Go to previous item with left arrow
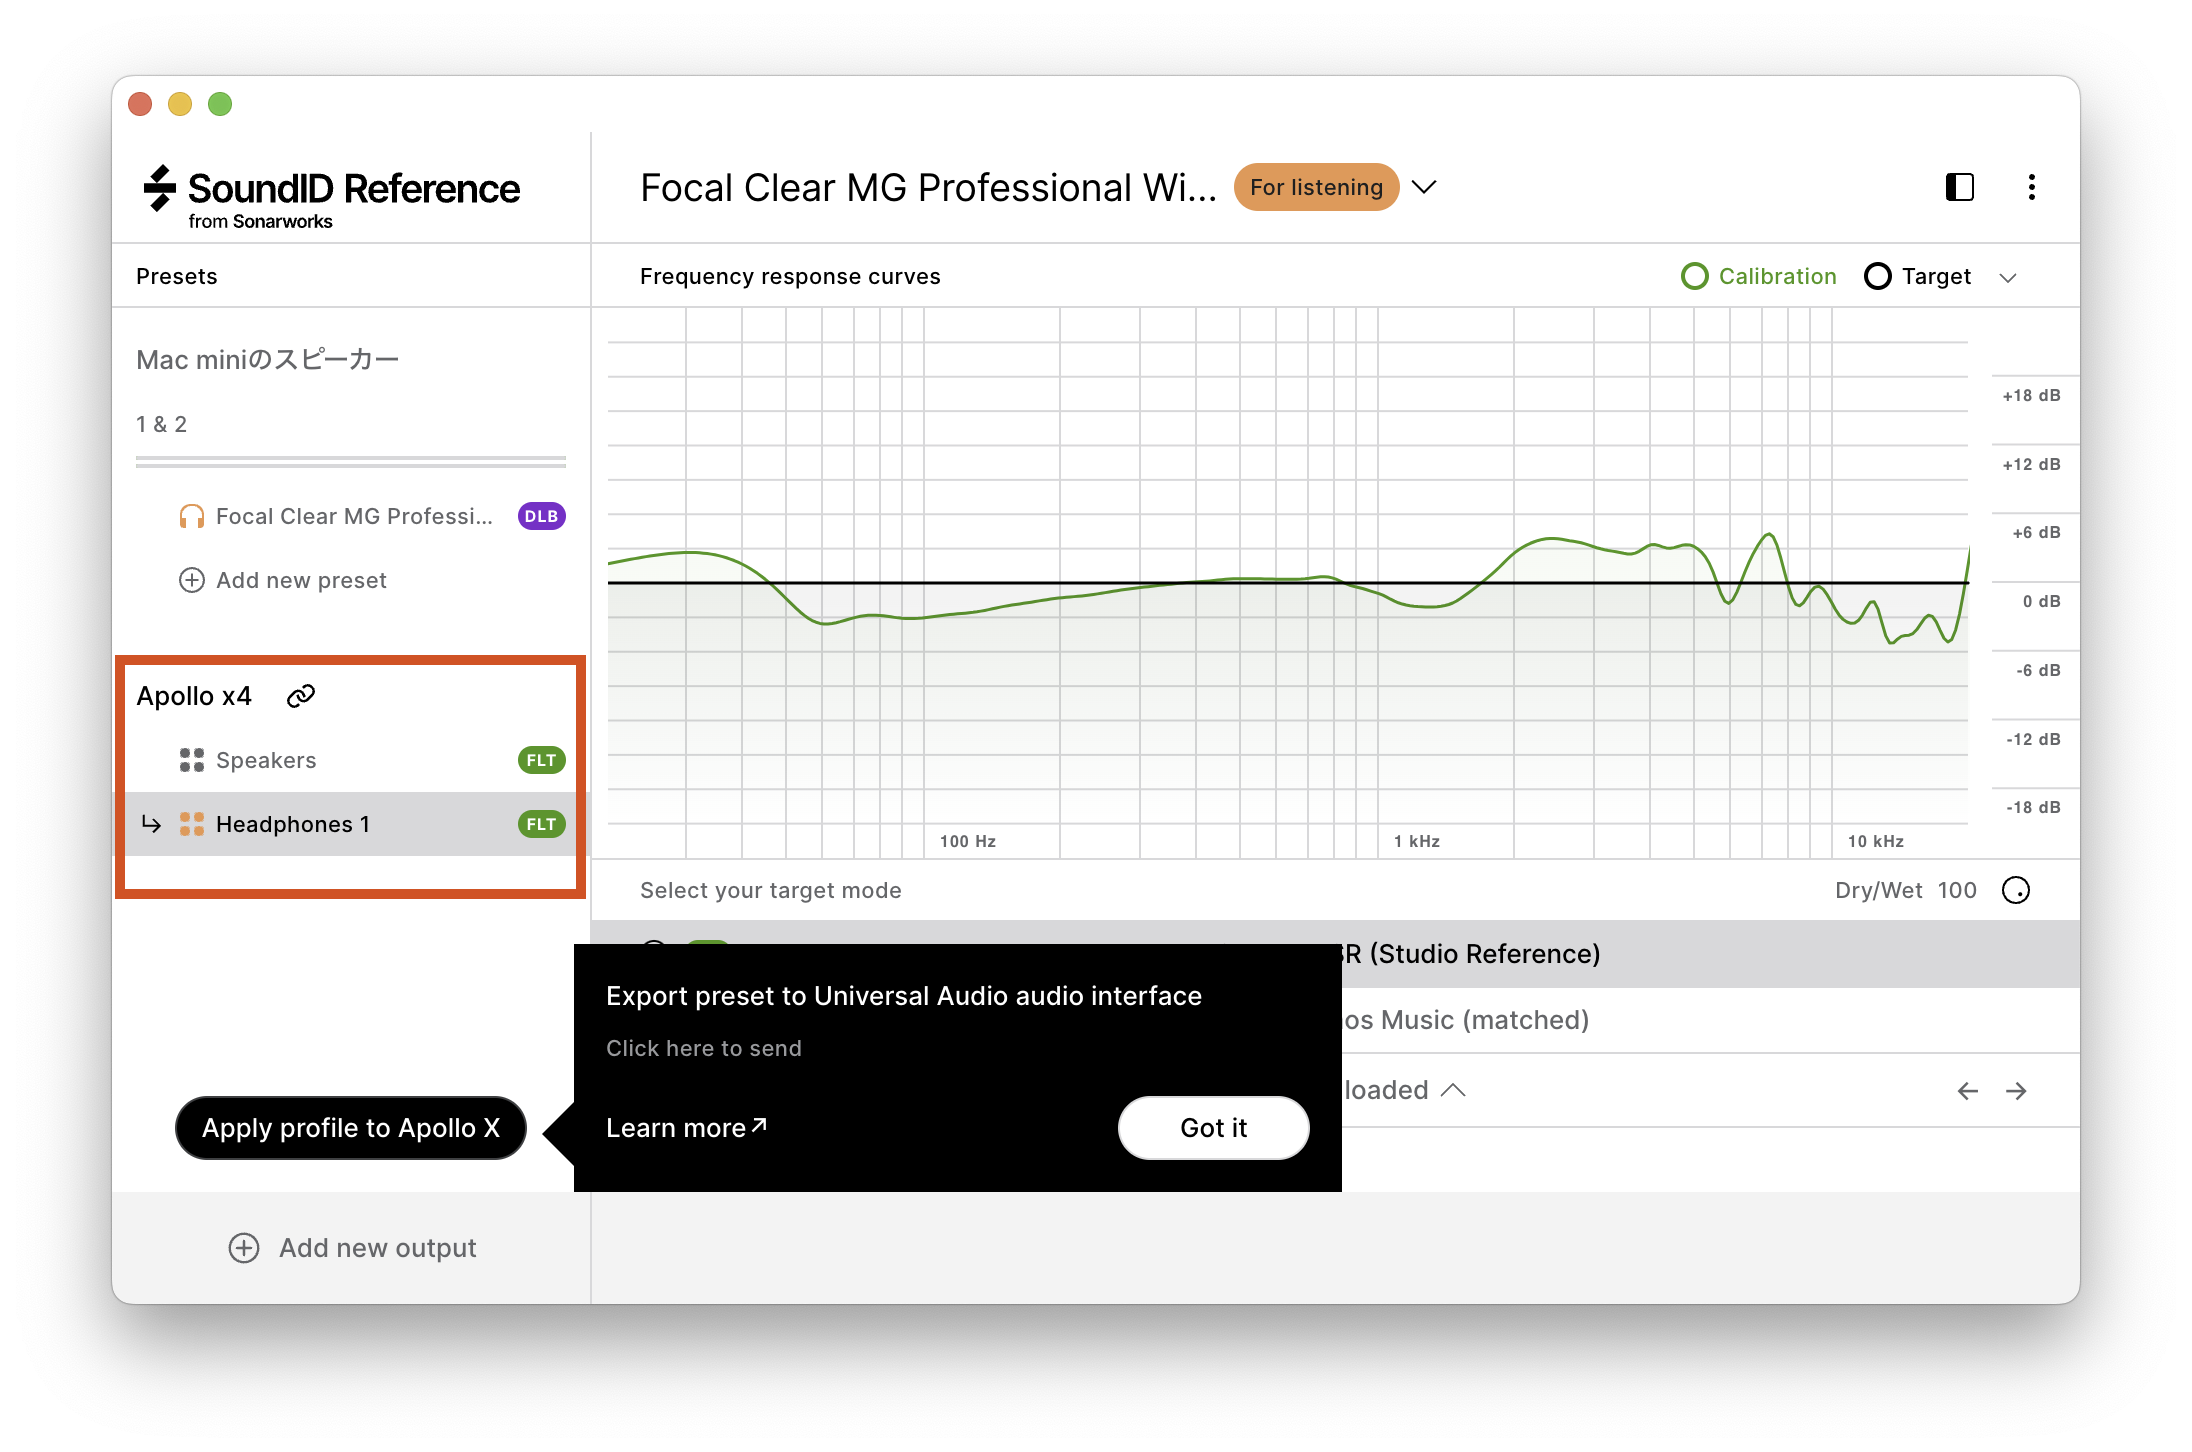Viewport: 2192px width, 1452px height. (x=1967, y=1091)
